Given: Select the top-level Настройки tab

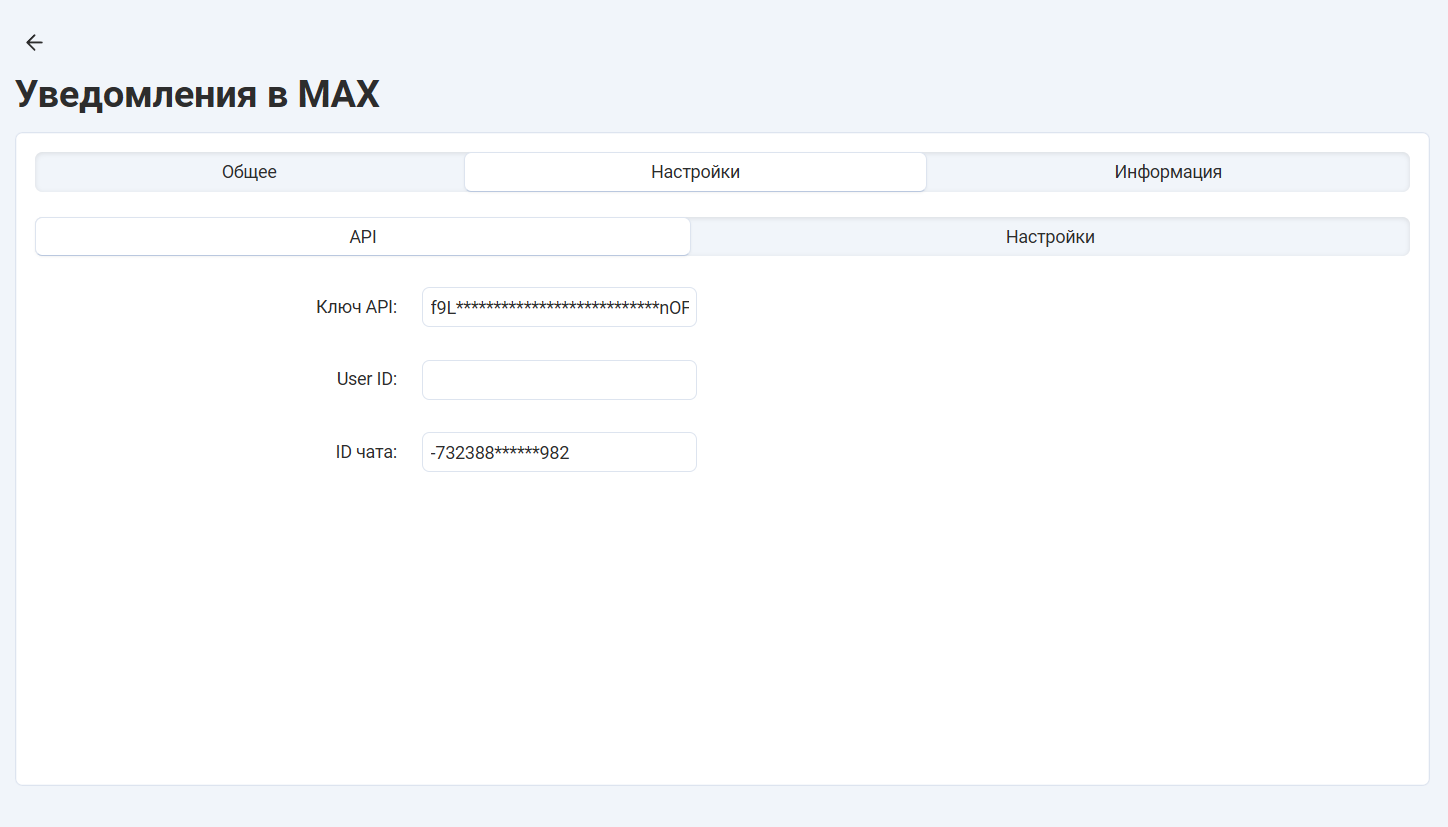Looking at the screenshot, I should (695, 172).
